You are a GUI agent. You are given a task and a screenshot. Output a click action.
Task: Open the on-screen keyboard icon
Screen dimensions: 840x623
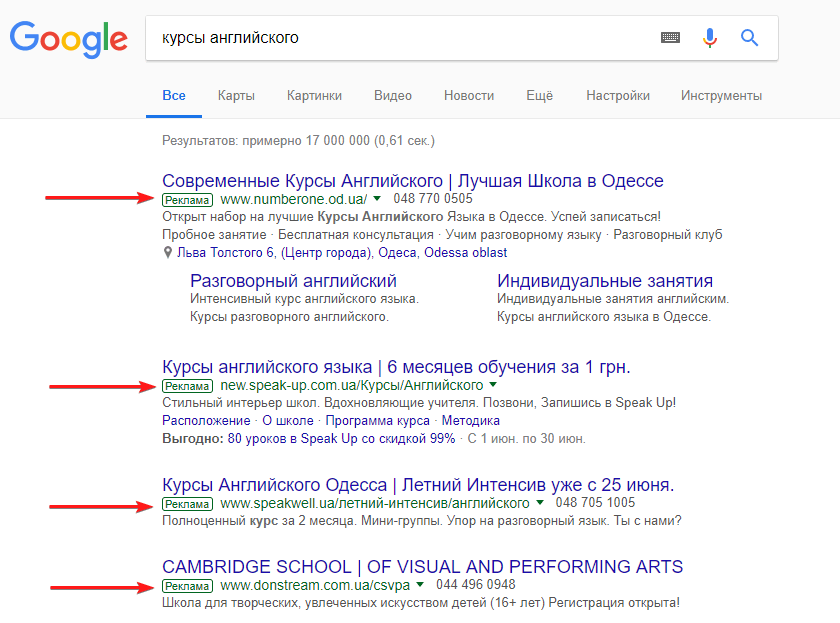(670, 37)
